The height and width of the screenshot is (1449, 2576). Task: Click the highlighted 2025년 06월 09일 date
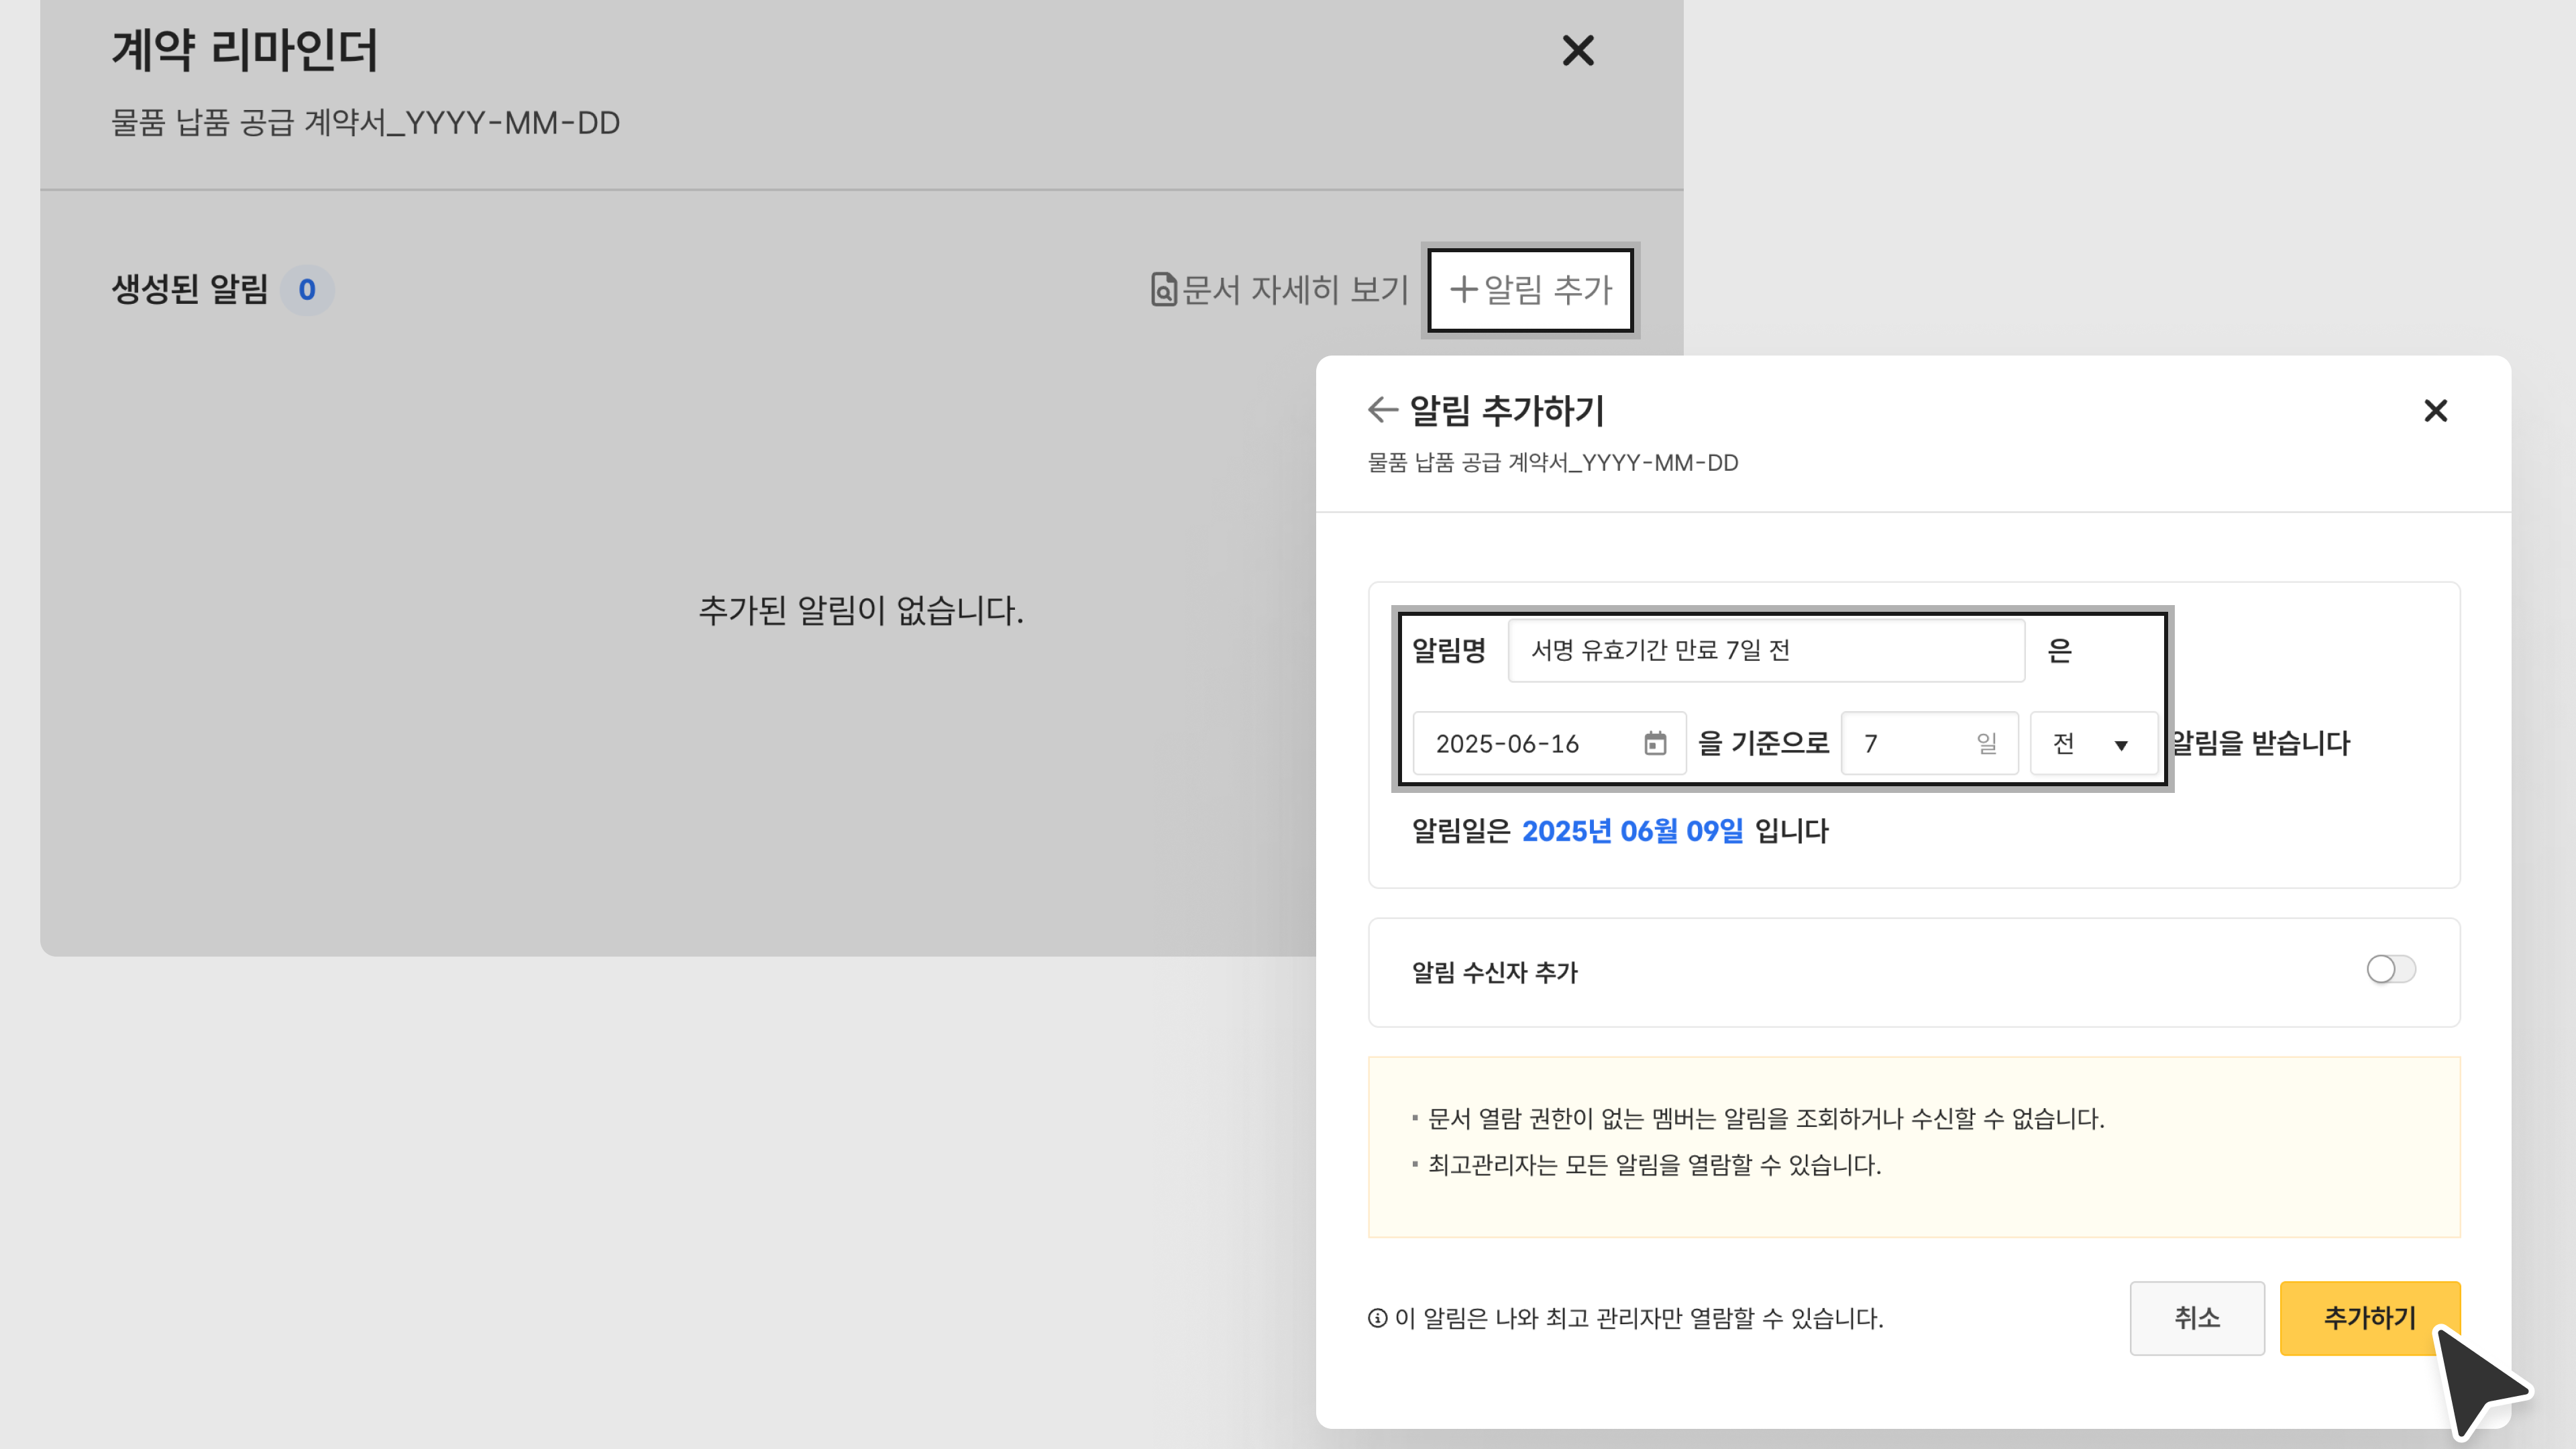tap(1632, 831)
